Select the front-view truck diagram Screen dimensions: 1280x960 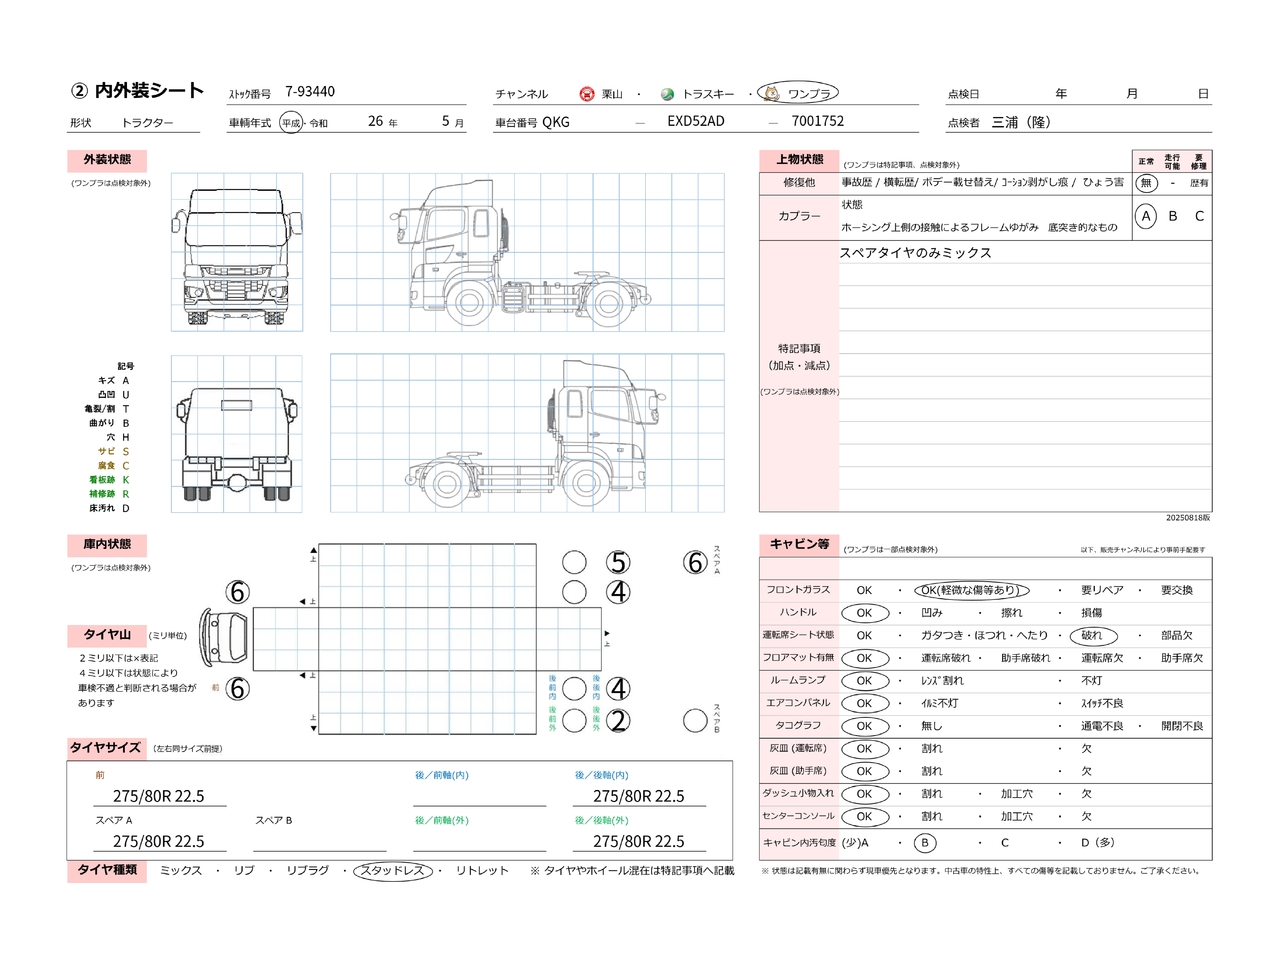[237, 252]
